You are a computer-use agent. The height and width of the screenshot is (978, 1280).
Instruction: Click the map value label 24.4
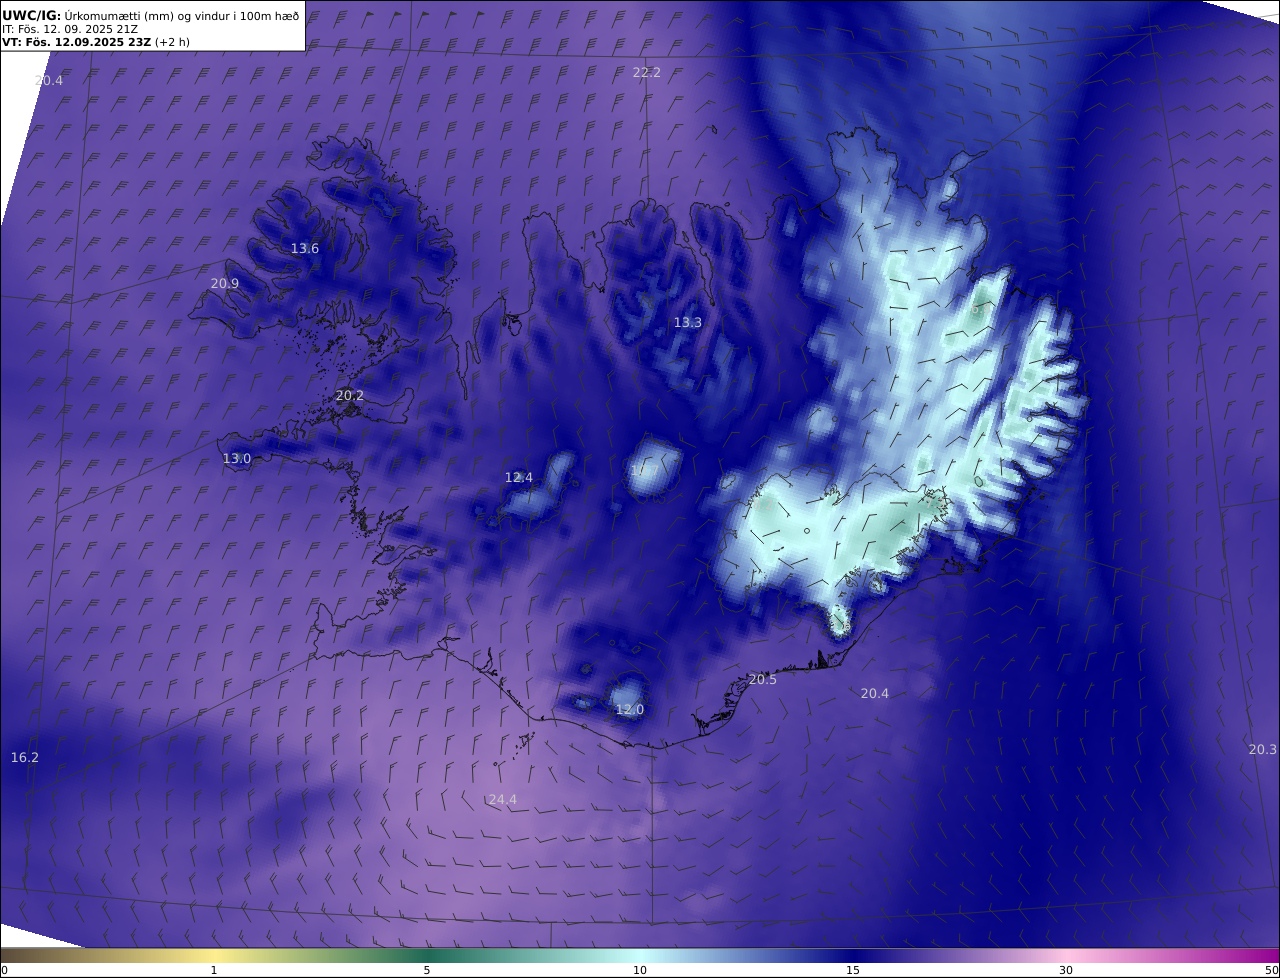[x=503, y=800]
